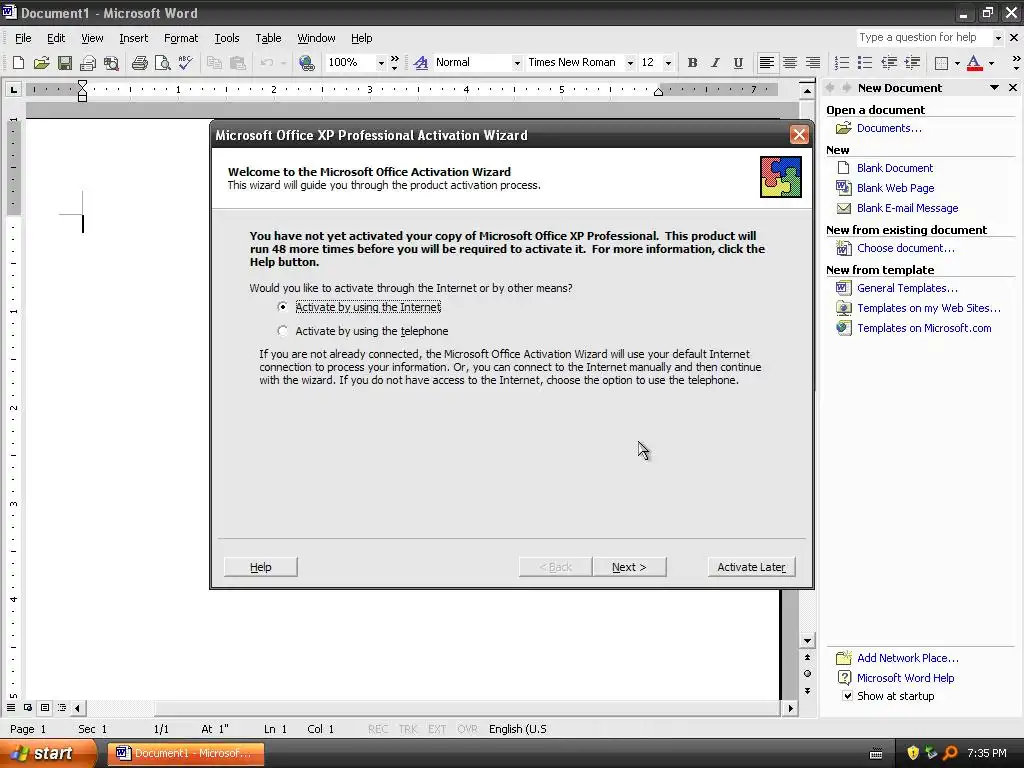Open the Insert menu
The width and height of the screenshot is (1024, 768).
pyautogui.click(x=133, y=38)
